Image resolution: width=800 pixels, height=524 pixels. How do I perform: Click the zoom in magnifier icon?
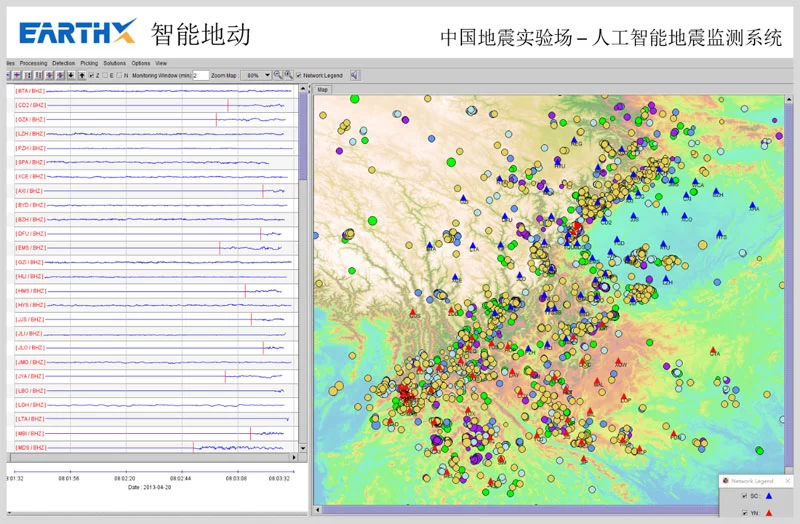click(x=289, y=75)
